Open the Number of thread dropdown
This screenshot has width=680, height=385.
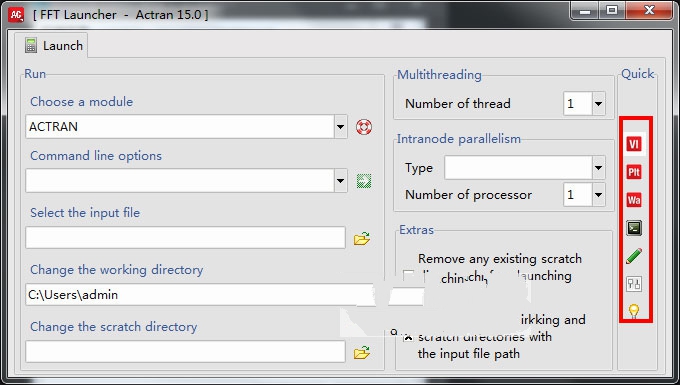[x=598, y=104]
